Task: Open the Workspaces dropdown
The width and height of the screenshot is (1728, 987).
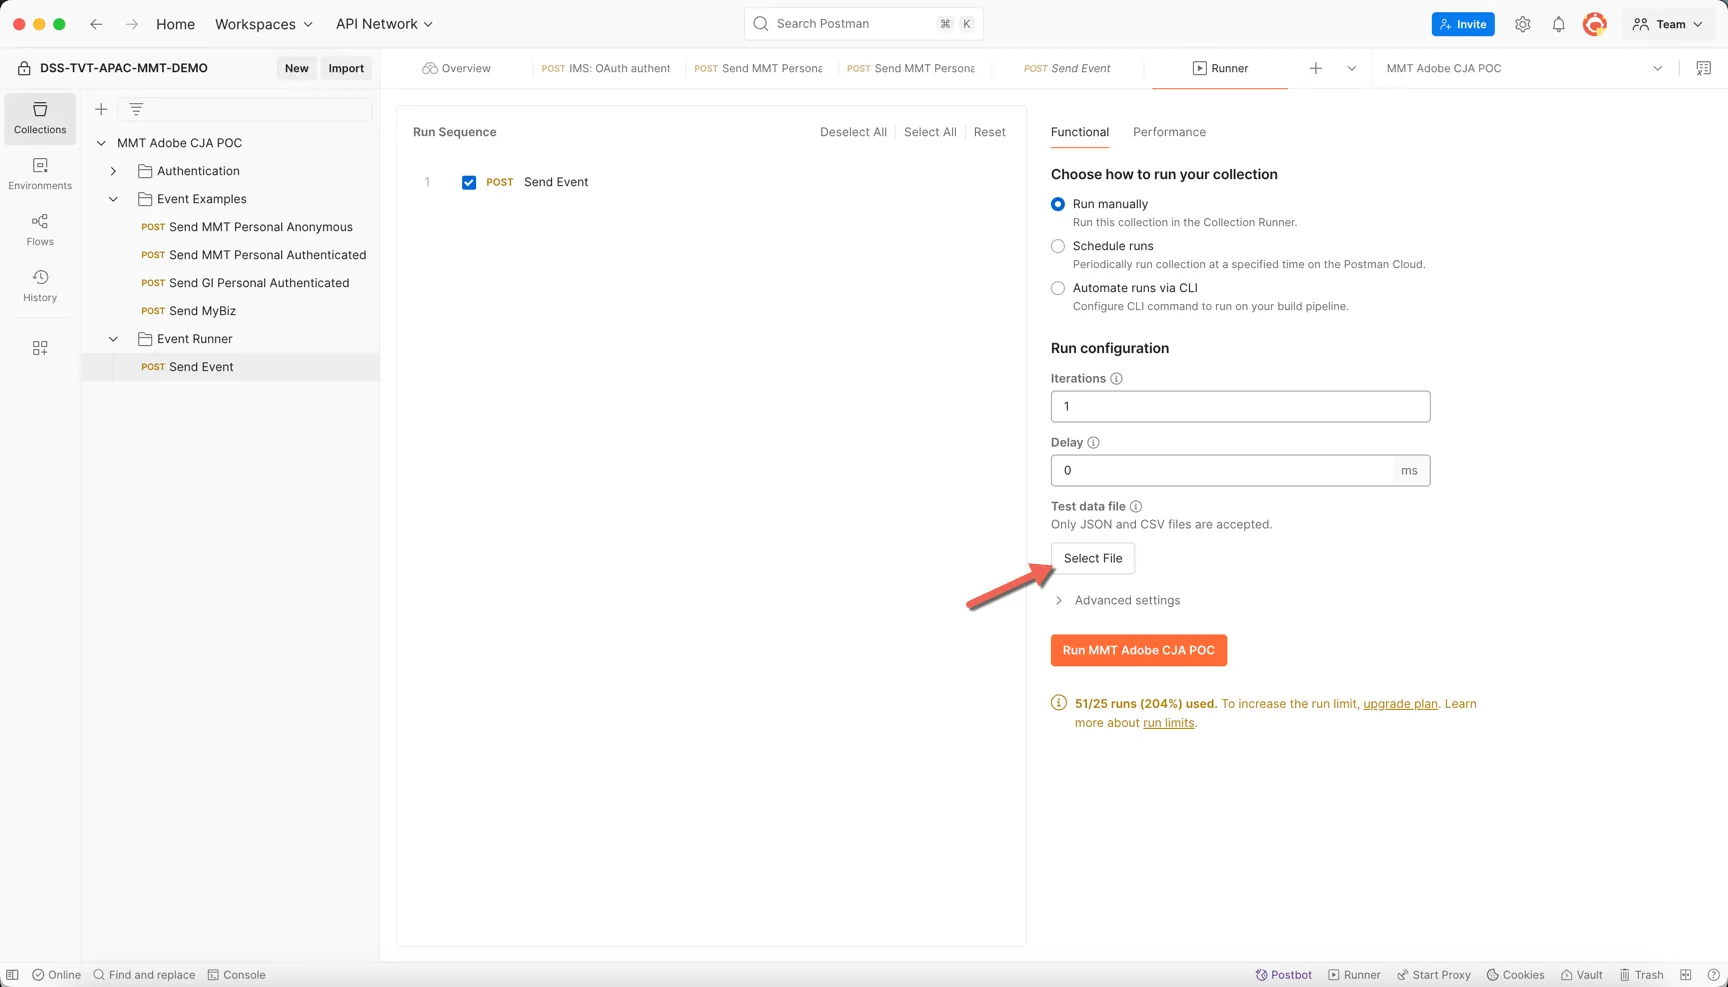Action: point(264,24)
